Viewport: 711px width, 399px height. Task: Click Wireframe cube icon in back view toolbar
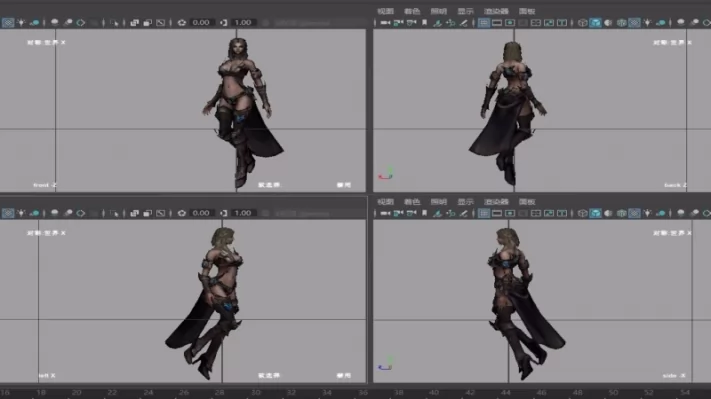click(582, 23)
